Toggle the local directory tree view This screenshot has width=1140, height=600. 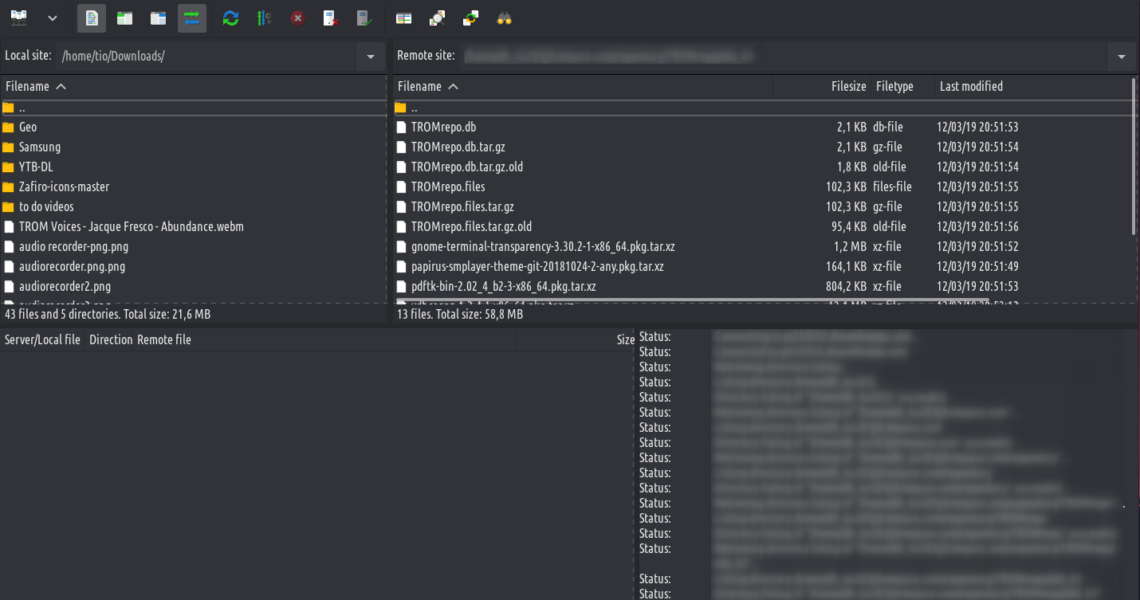click(x=125, y=18)
